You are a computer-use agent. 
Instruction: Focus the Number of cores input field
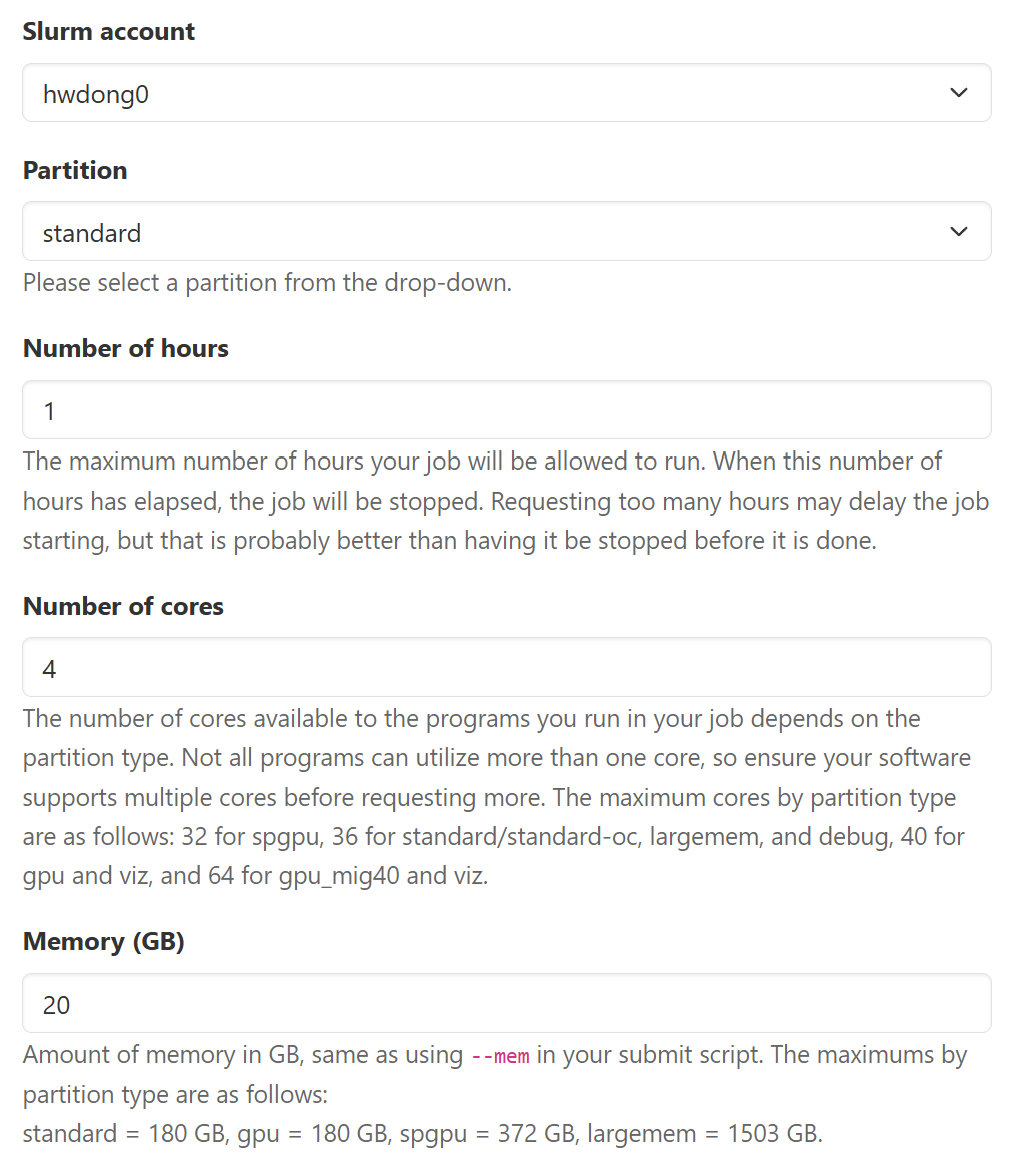point(506,668)
